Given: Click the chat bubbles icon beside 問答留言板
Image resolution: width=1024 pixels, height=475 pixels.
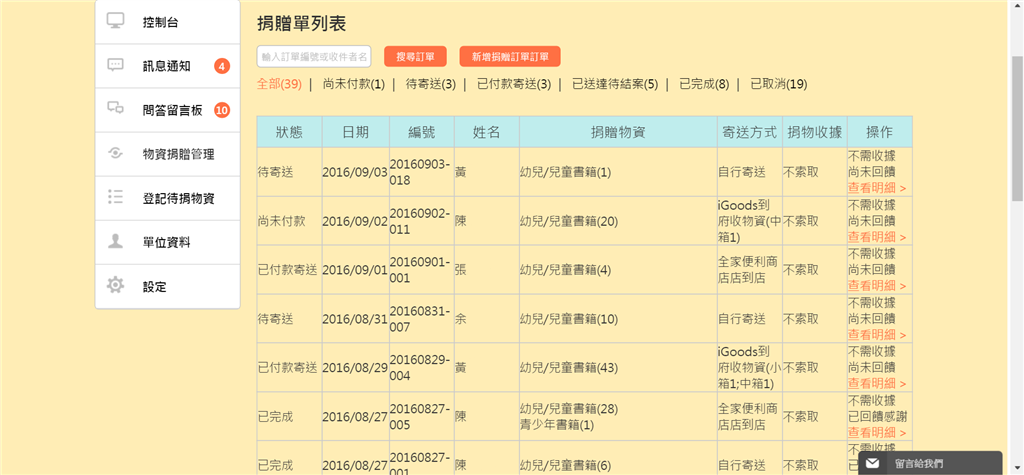Looking at the screenshot, I should 116,109.
